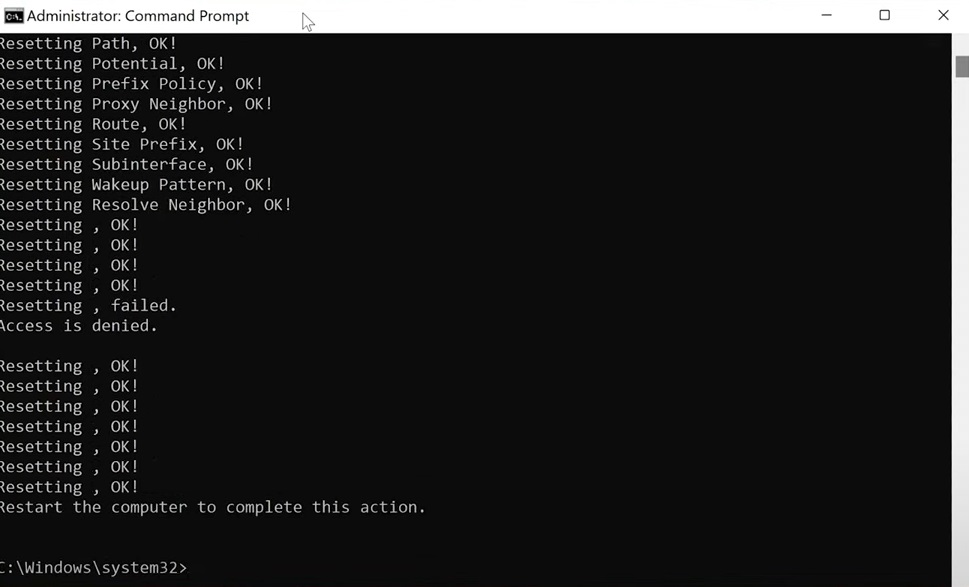Image resolution: width=969 pixels, height=587 pixels.
Task: Open the Command Prompt system menu icon
Action: pyautogui.click(x=14, y=16)
